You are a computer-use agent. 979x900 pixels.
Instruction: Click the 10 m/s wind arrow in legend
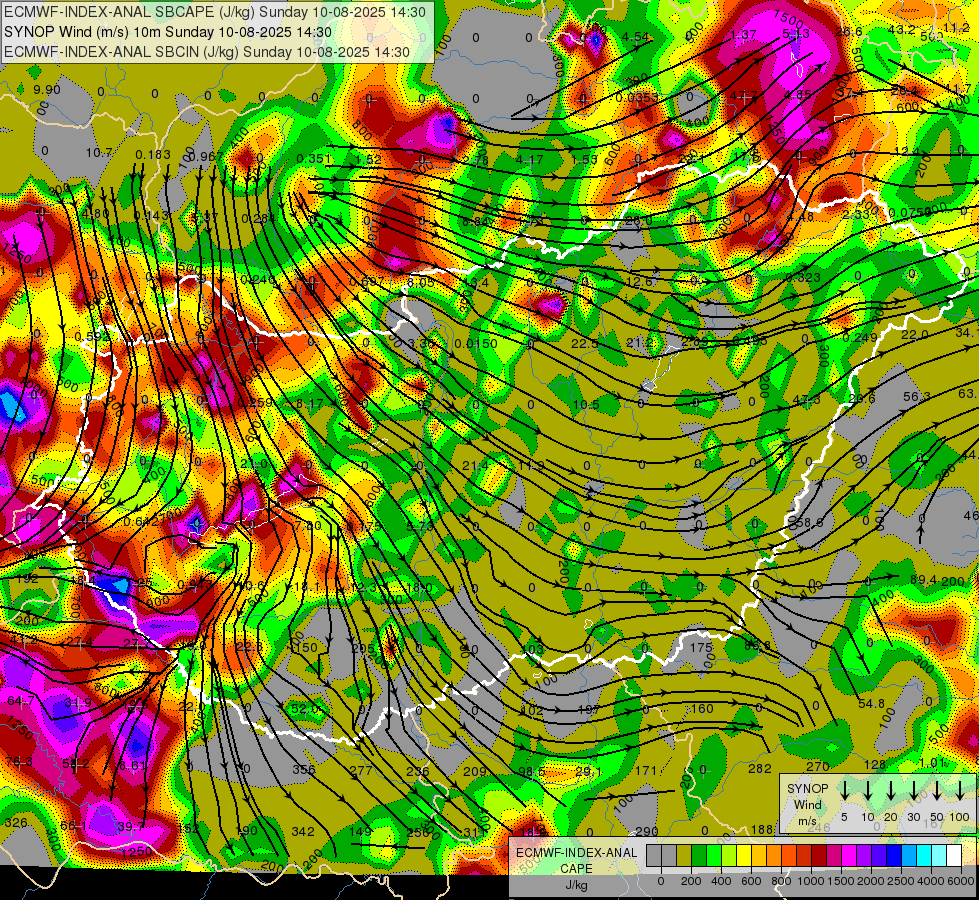pos(867,791)
